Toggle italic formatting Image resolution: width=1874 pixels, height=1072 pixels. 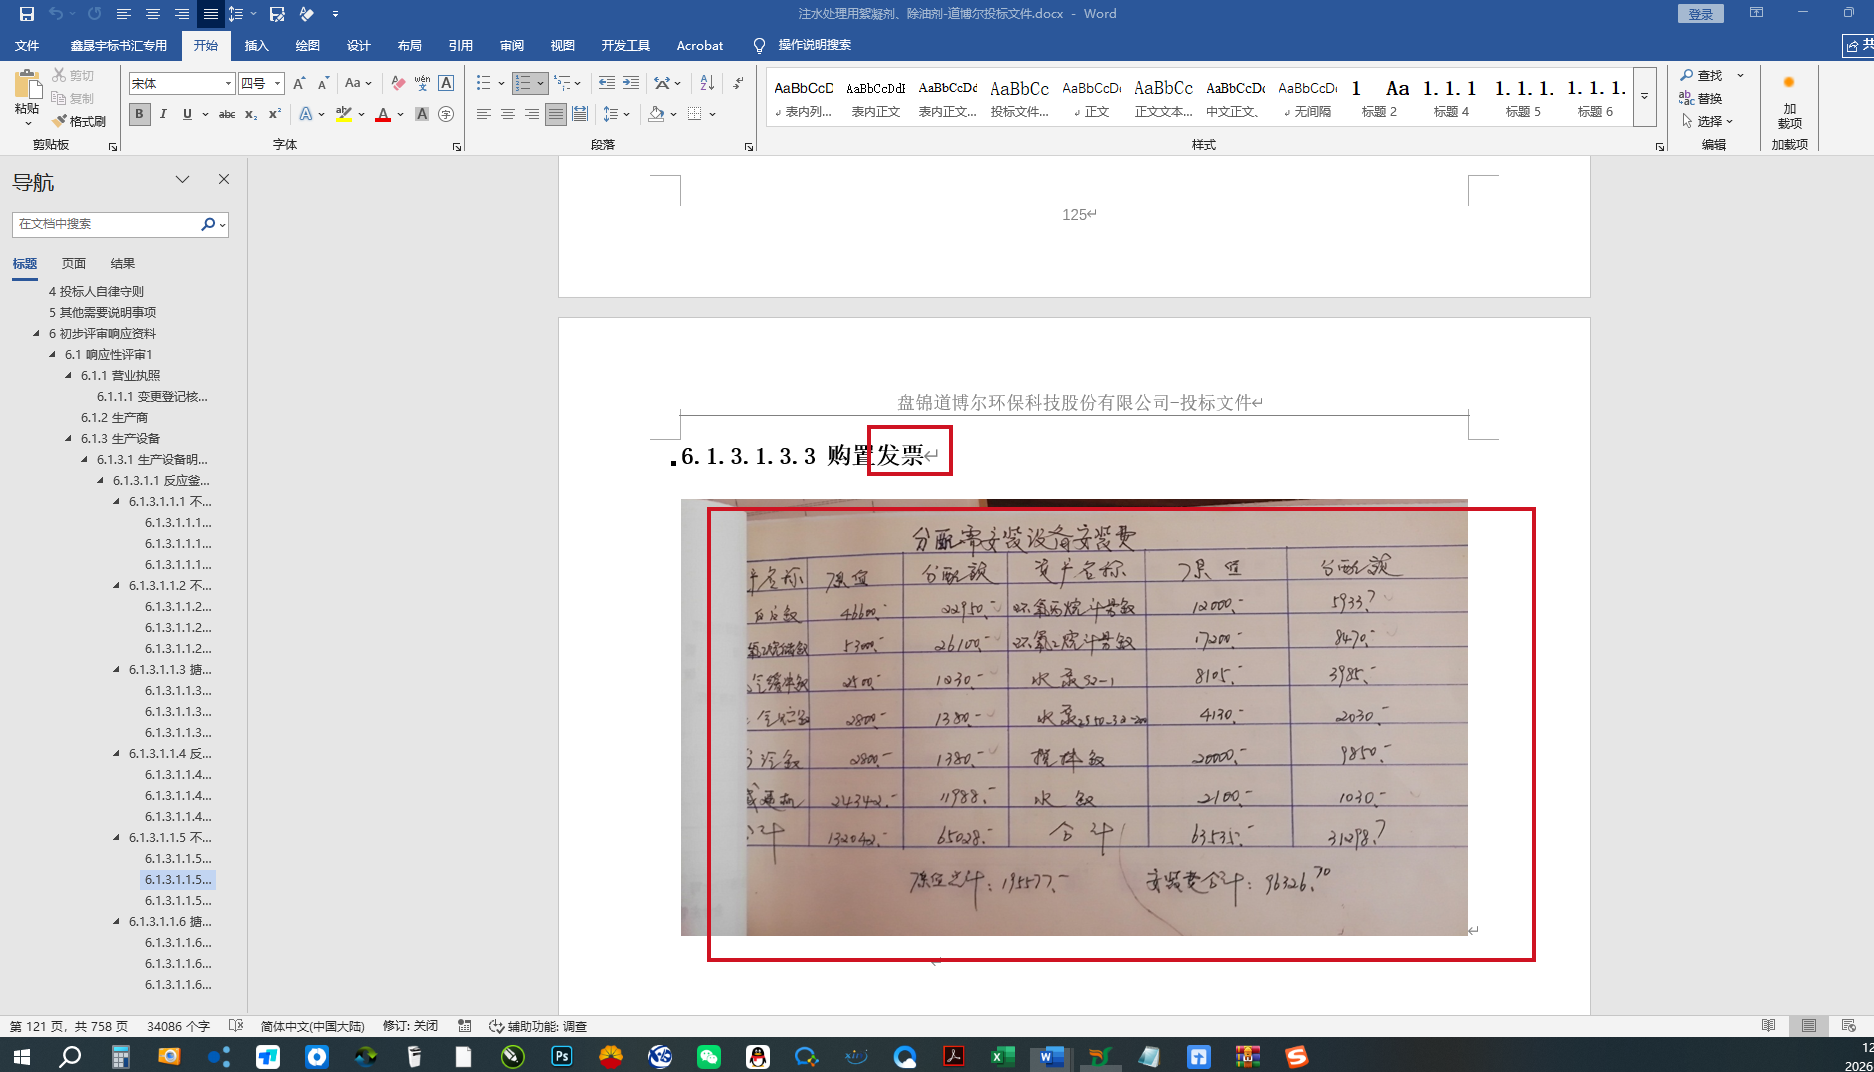(x=163, y=114)
